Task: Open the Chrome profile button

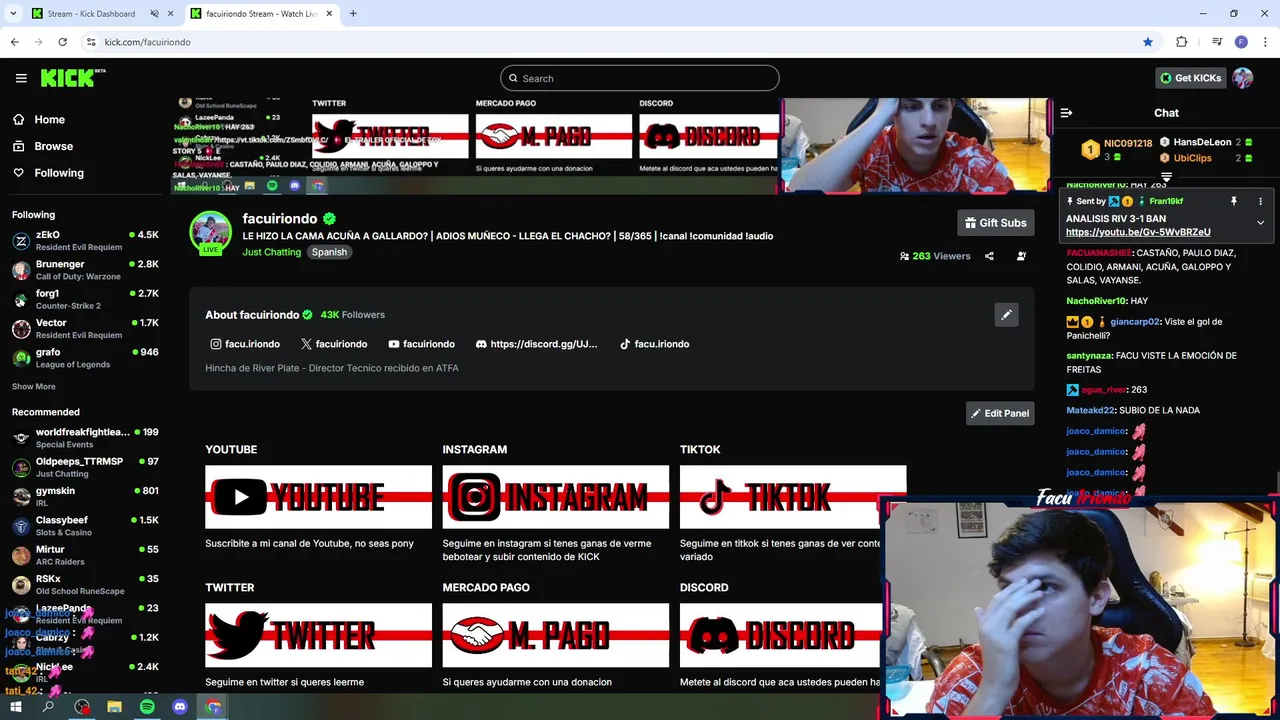Action: pos(1241,42)
